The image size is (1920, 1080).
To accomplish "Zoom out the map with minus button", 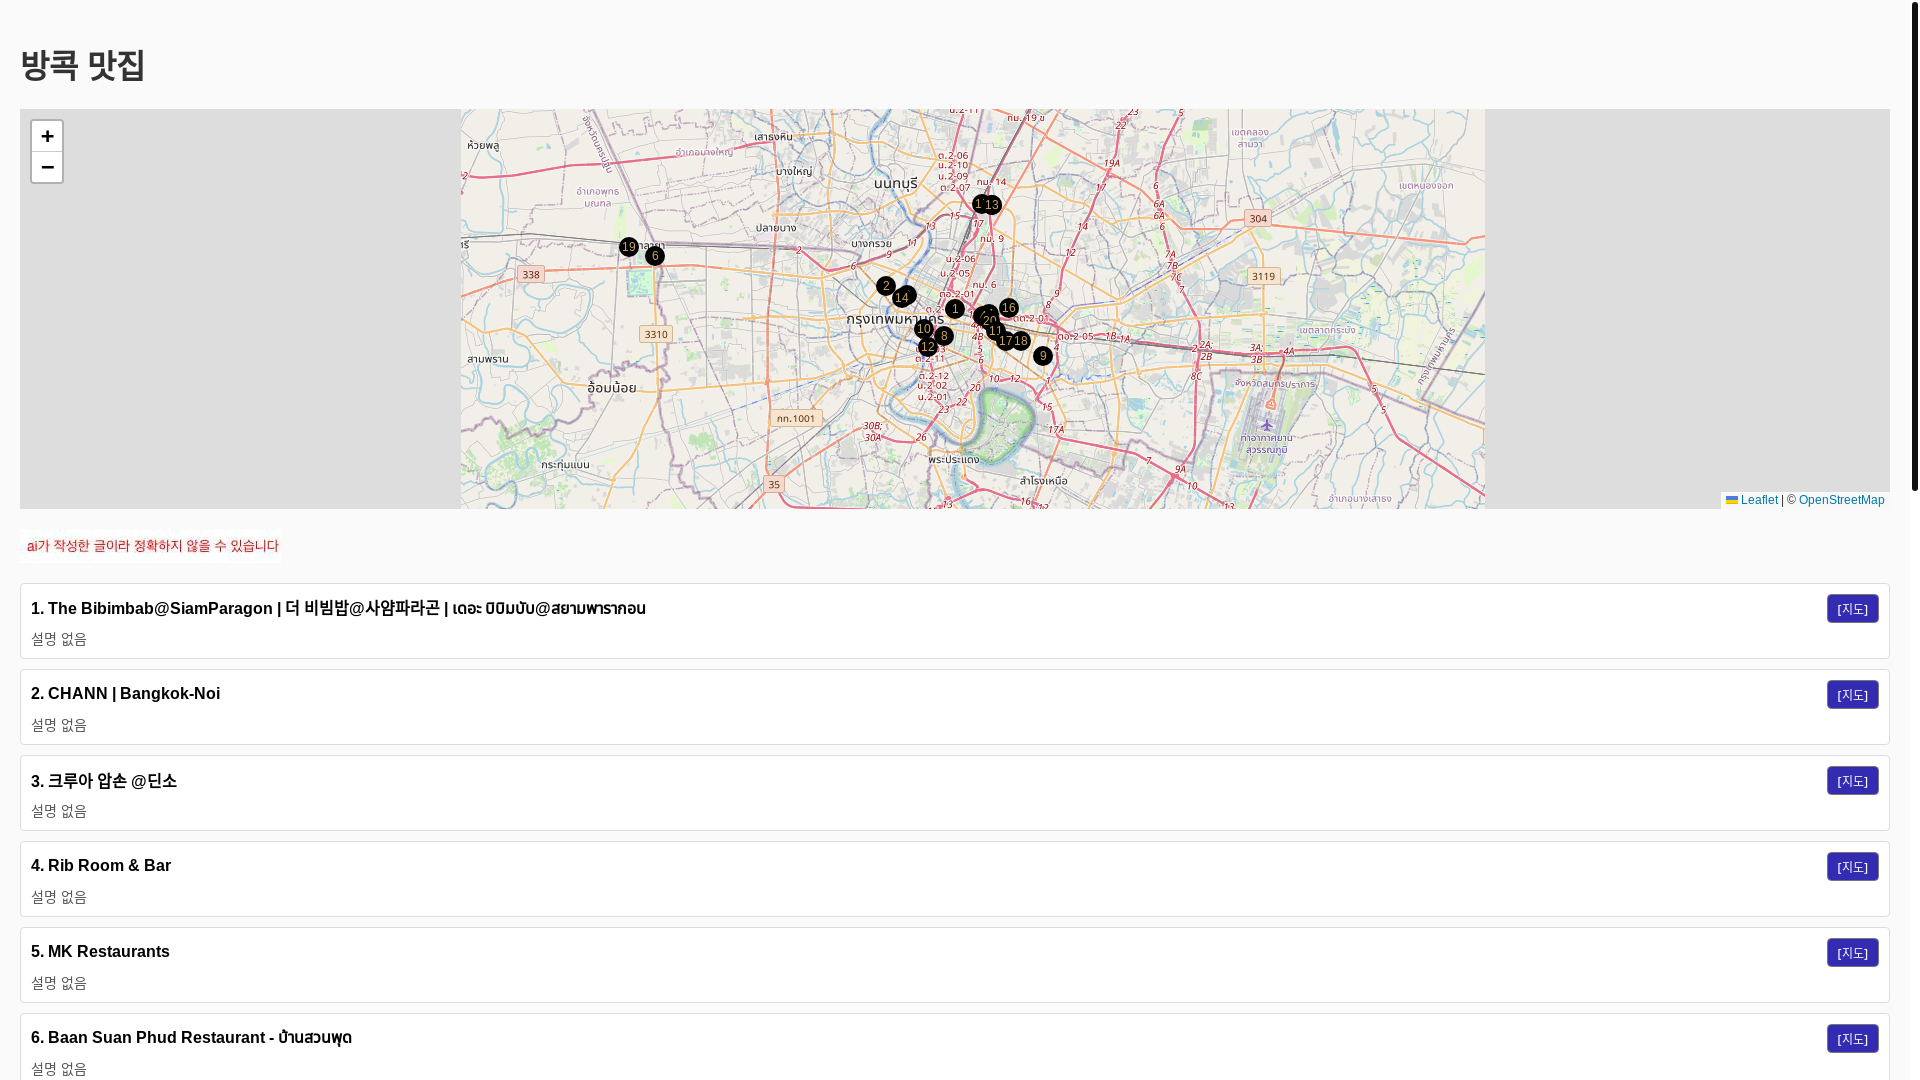I will coord(47,167).
